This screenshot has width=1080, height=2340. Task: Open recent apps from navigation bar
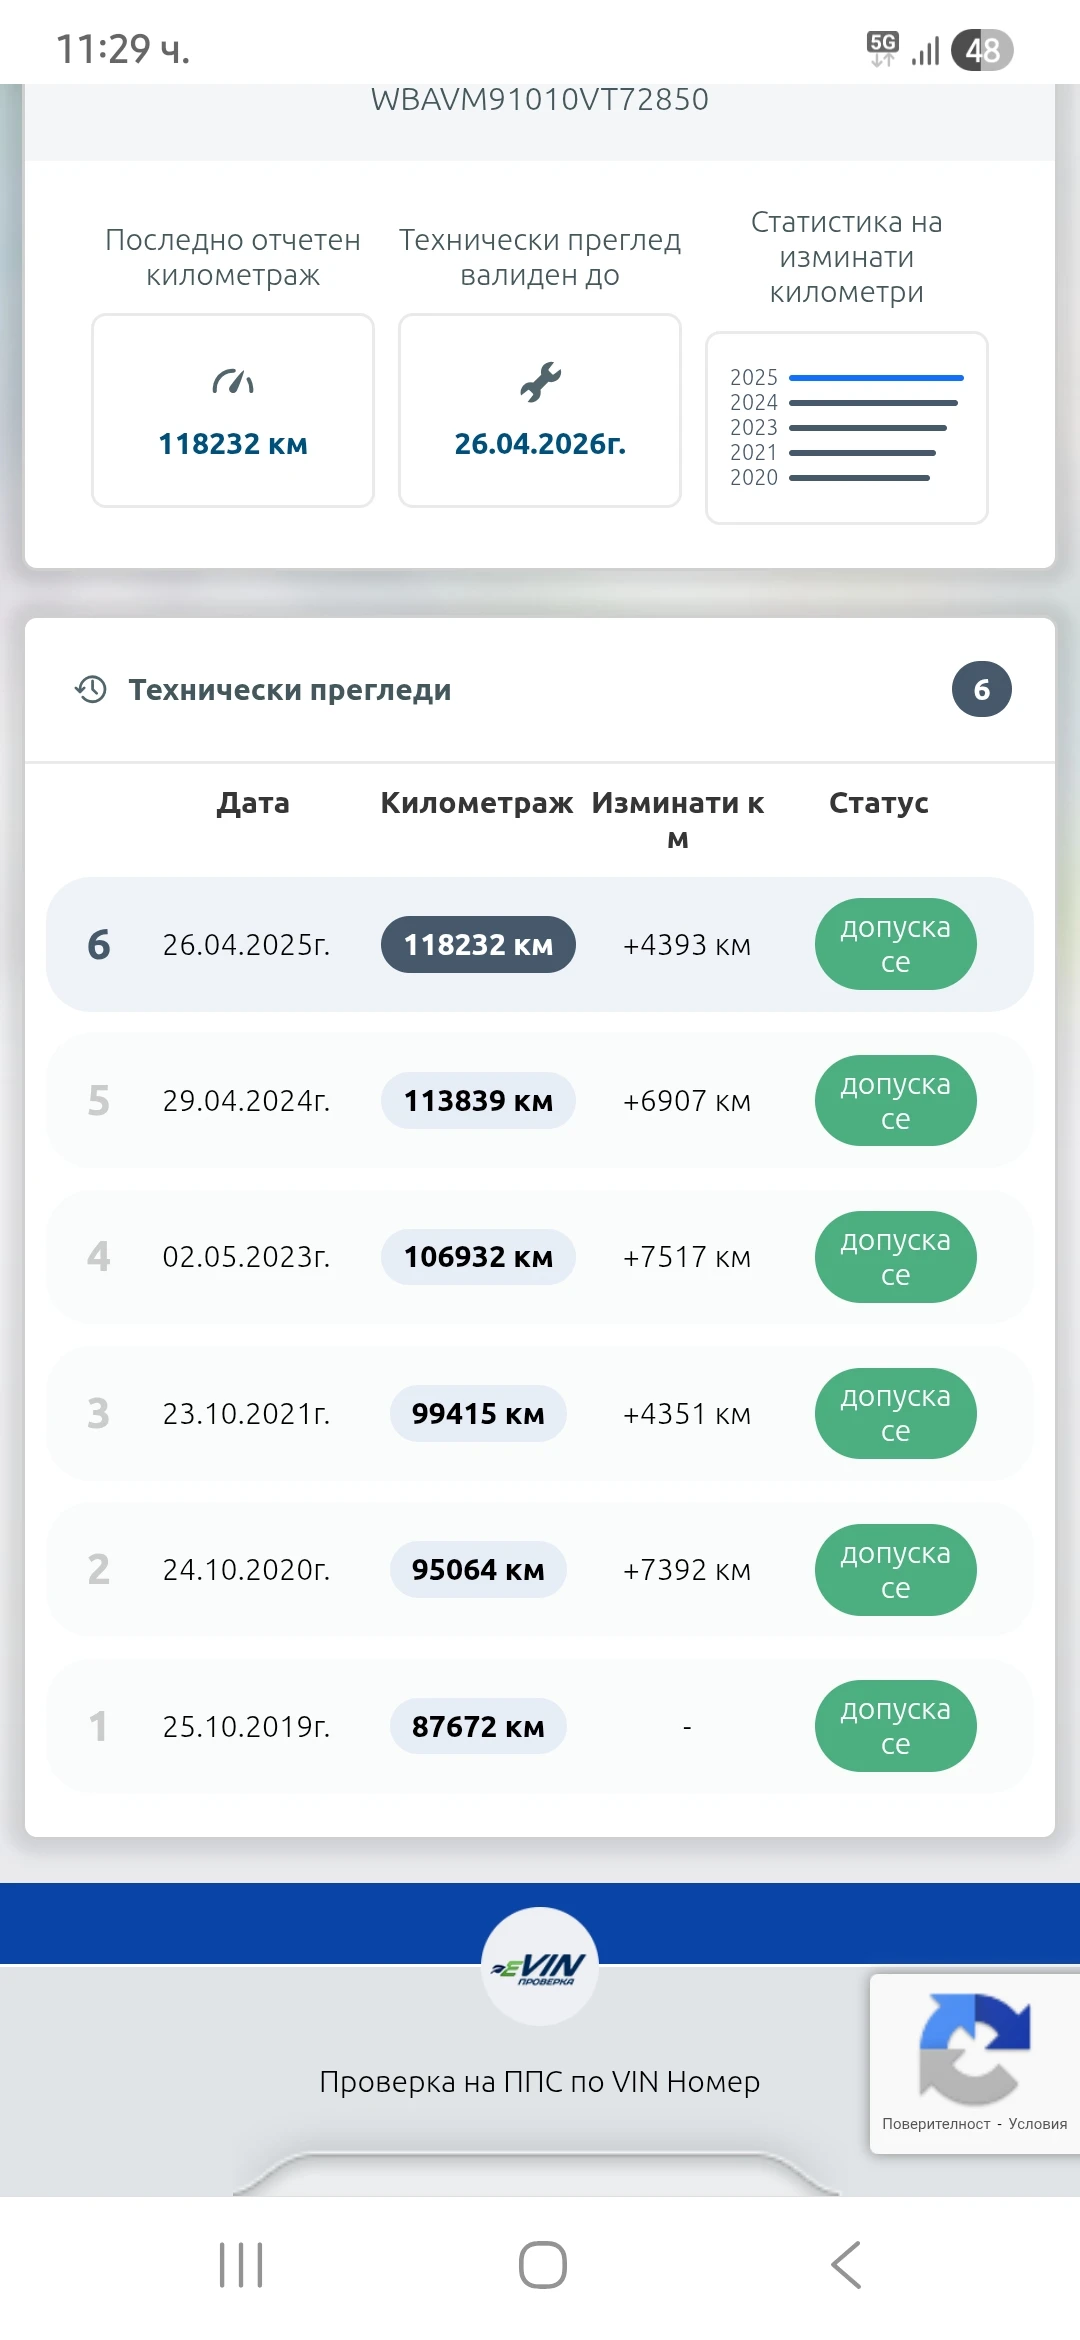click(241, 2265)
